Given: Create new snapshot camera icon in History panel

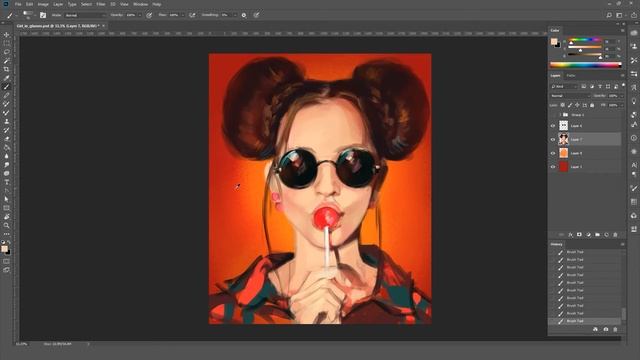Looking at the screenshot, I should click(606, 329).
